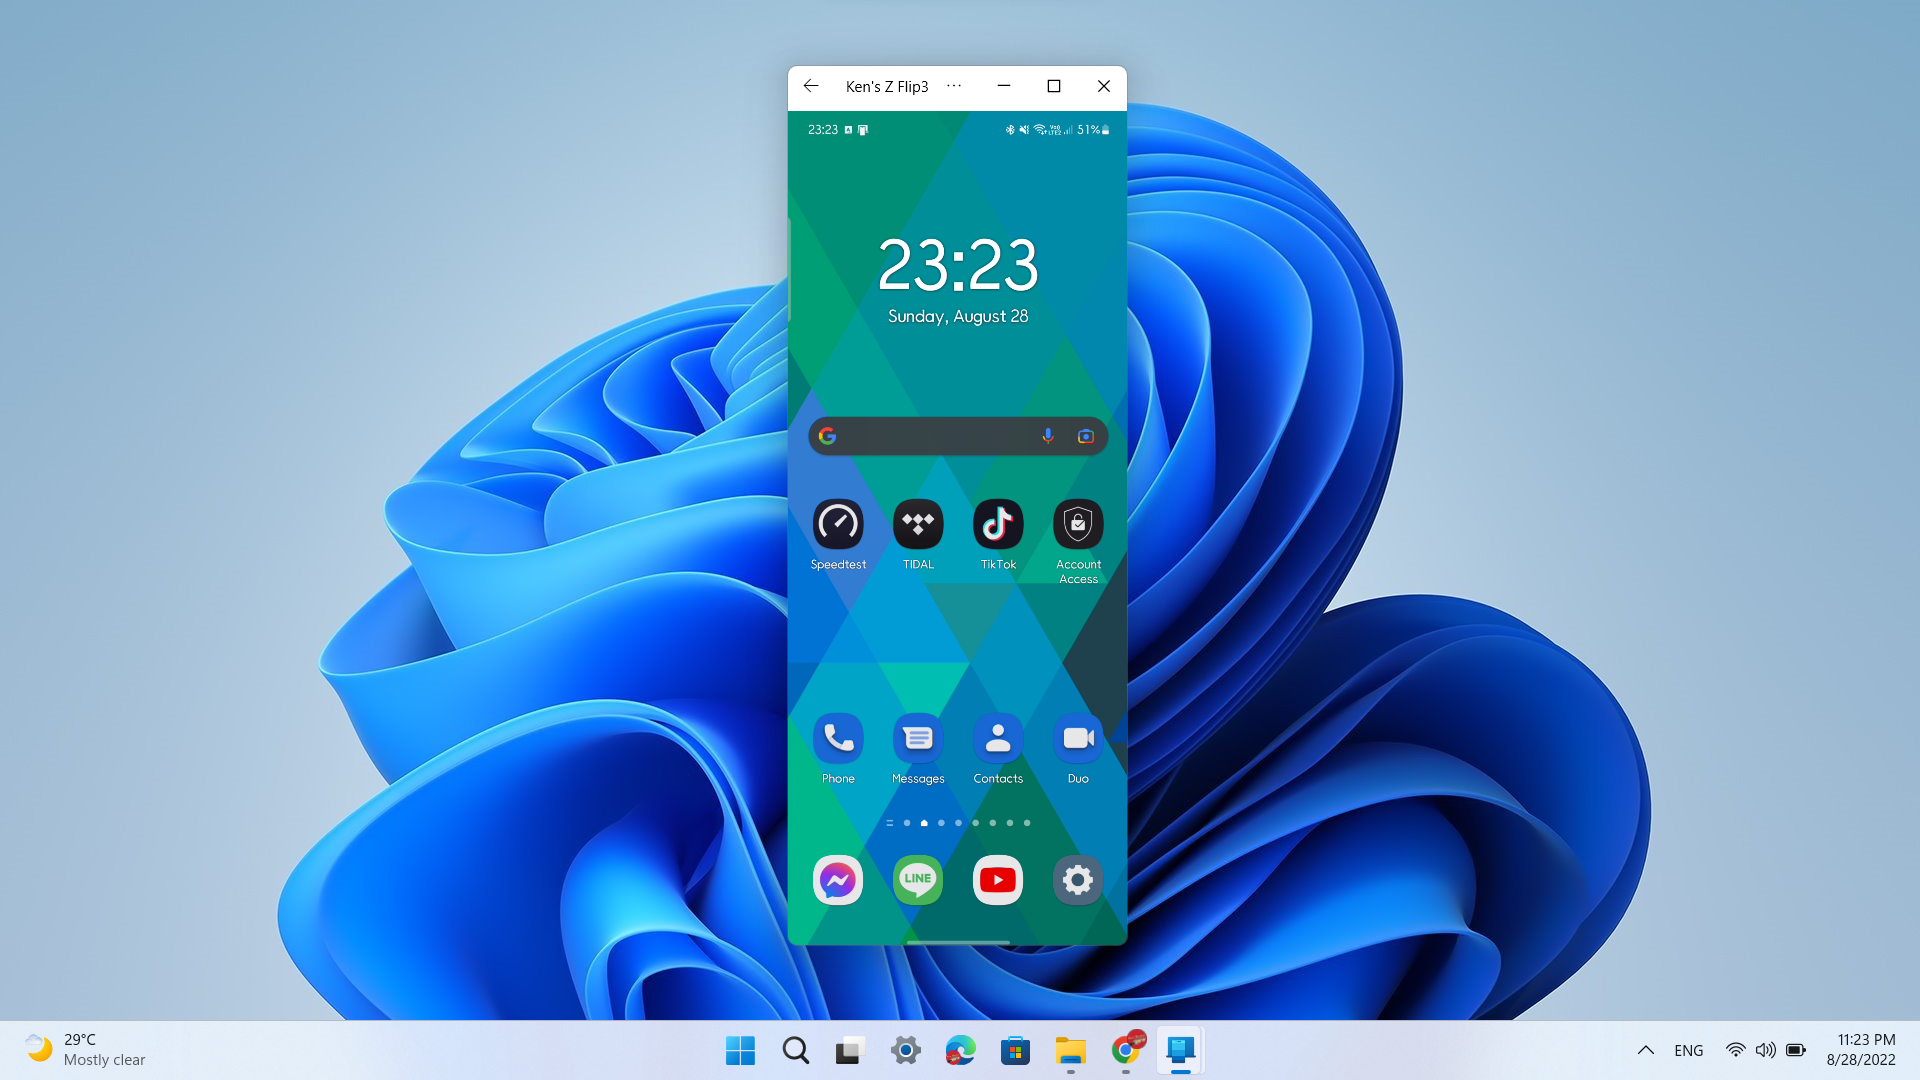Launch the TIDAL music app
The image size is (1920, 1080).
[917, 523]
